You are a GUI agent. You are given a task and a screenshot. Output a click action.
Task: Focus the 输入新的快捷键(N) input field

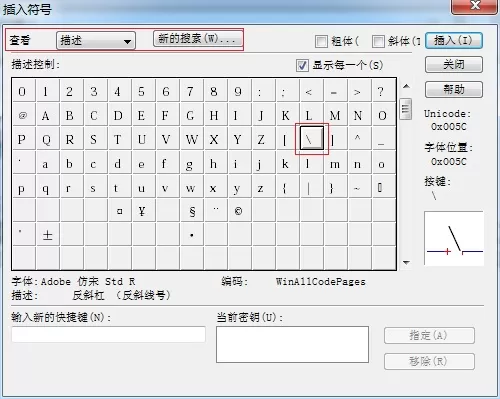pyautogui.click(x=108, y=334)
